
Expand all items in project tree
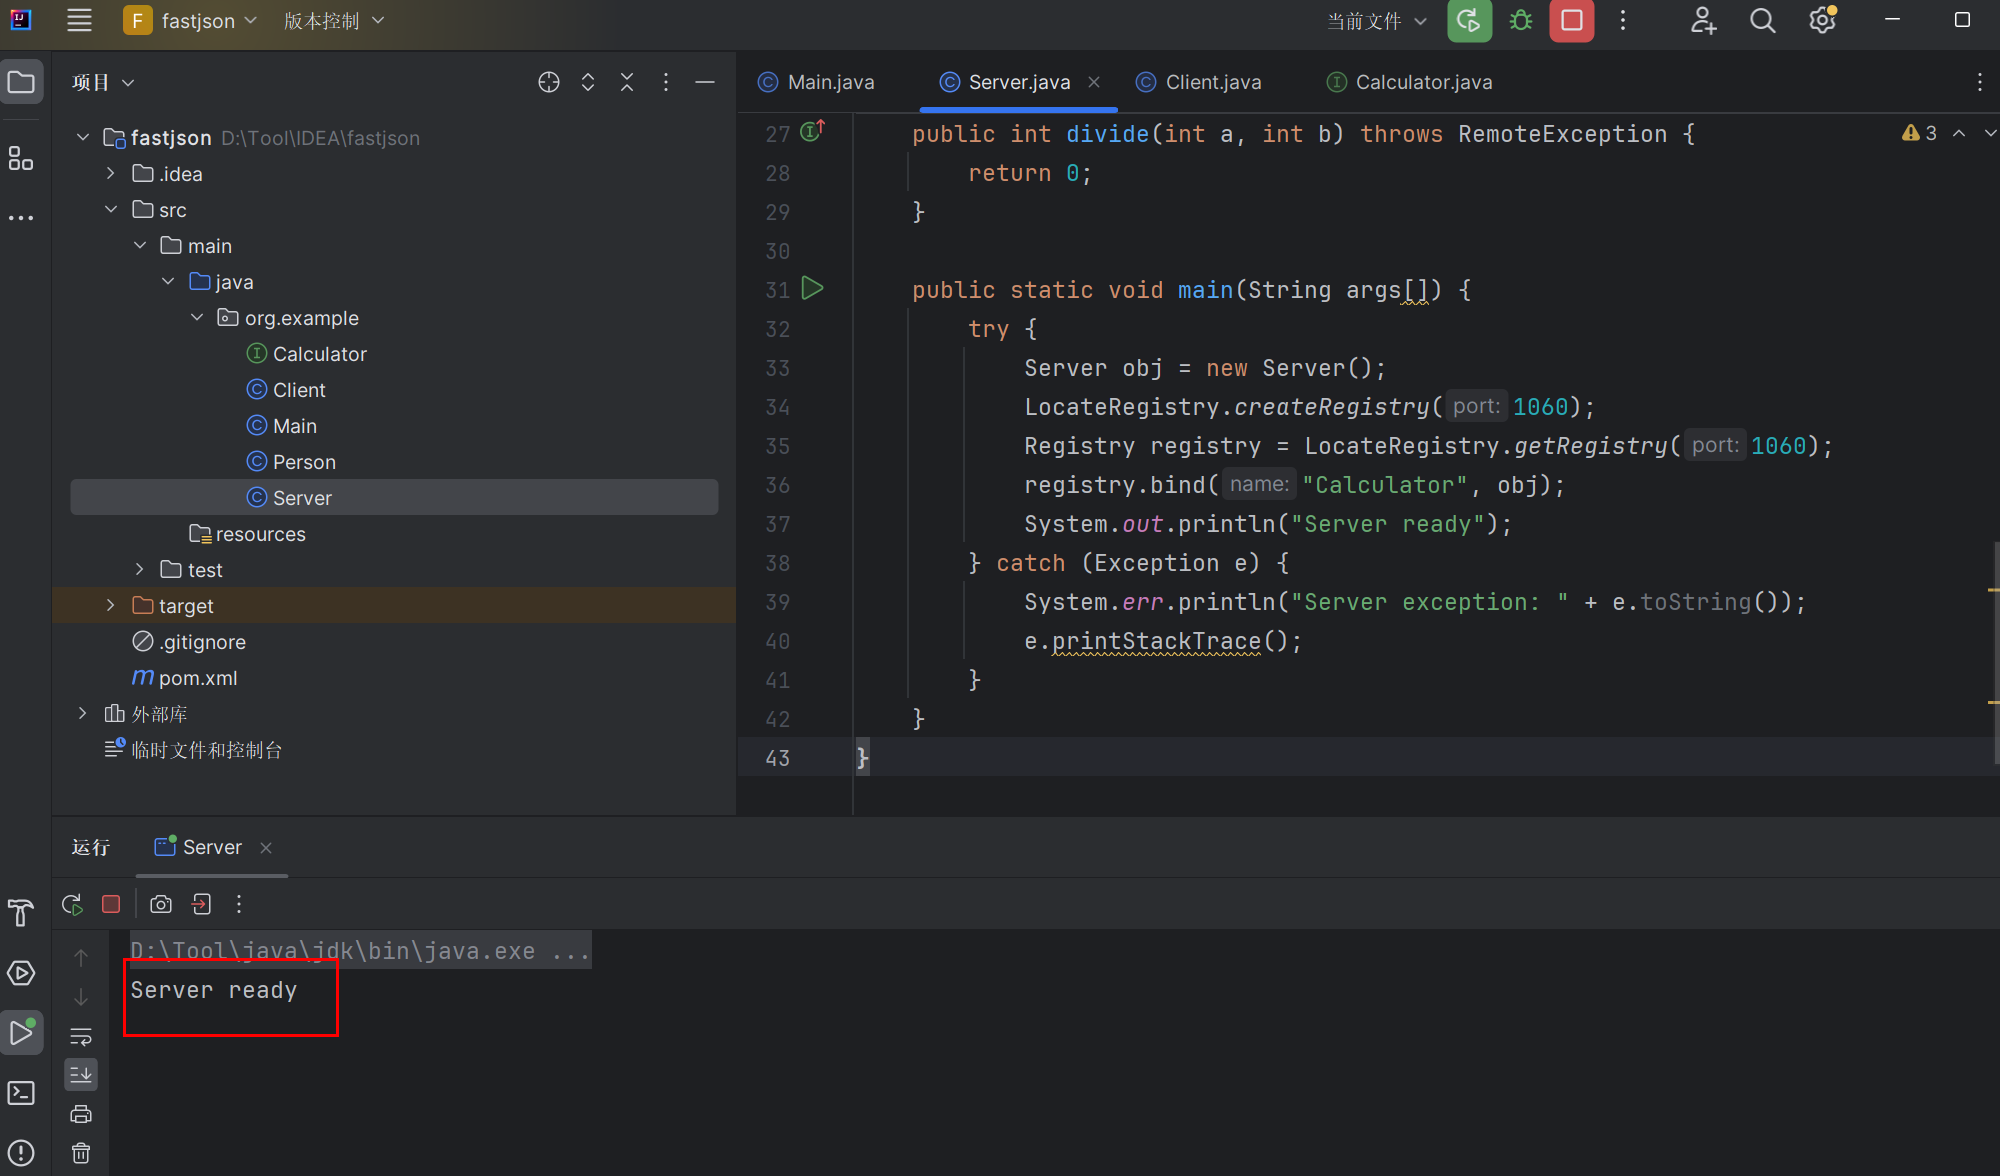pos(588,82)
